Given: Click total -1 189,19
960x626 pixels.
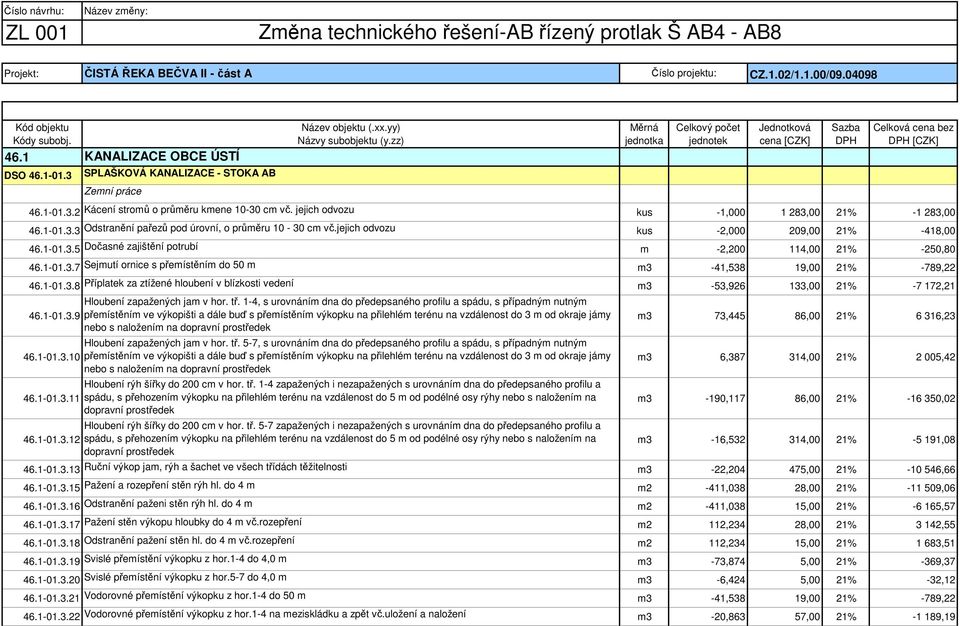Looking at the screenshot, I should 934,617.
